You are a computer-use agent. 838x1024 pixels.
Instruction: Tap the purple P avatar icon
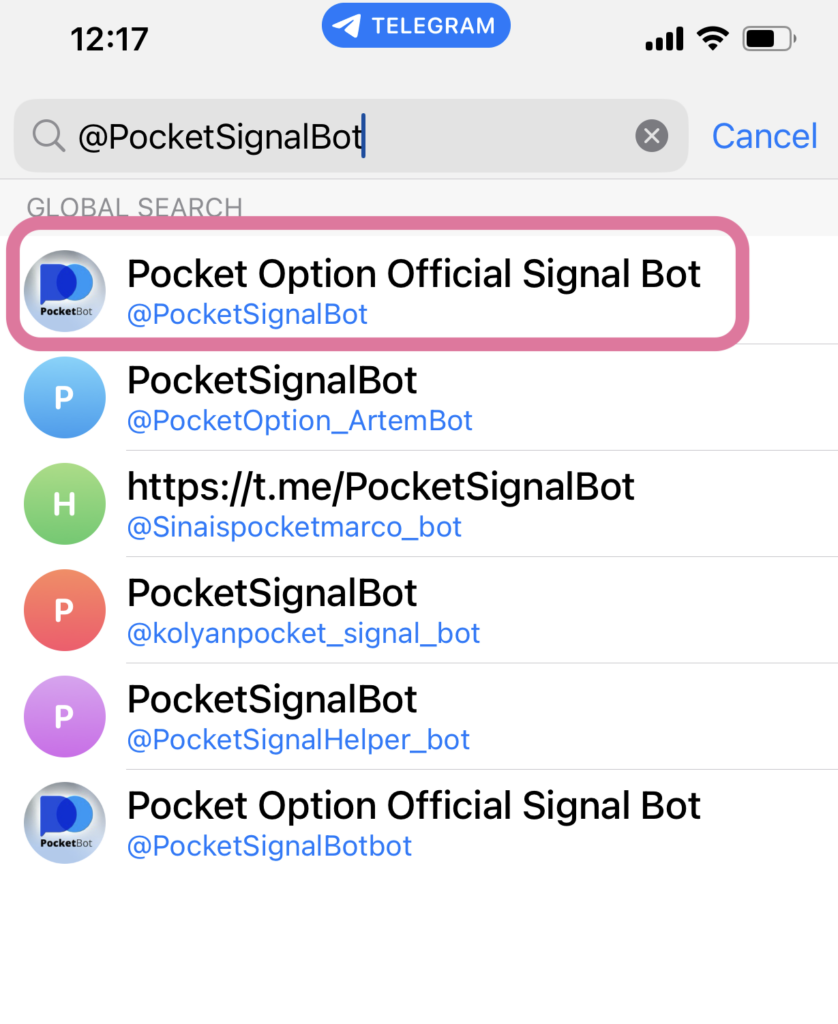point(65,716)
